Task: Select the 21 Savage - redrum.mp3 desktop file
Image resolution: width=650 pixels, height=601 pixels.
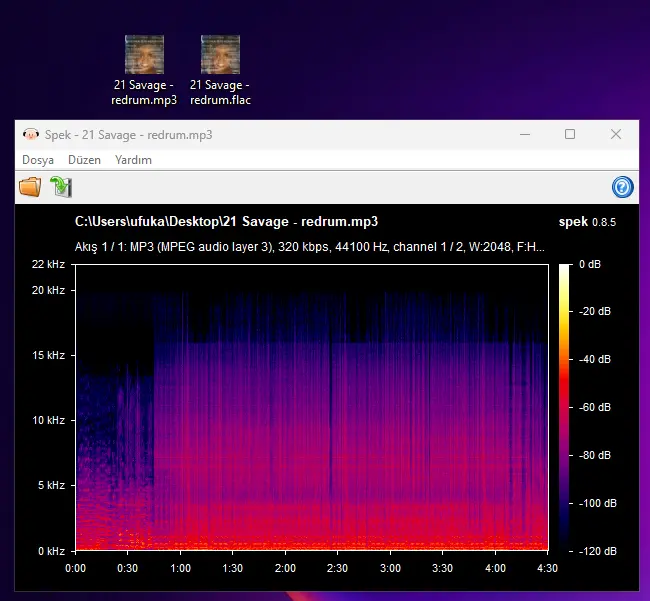Action: coord(144,70)
